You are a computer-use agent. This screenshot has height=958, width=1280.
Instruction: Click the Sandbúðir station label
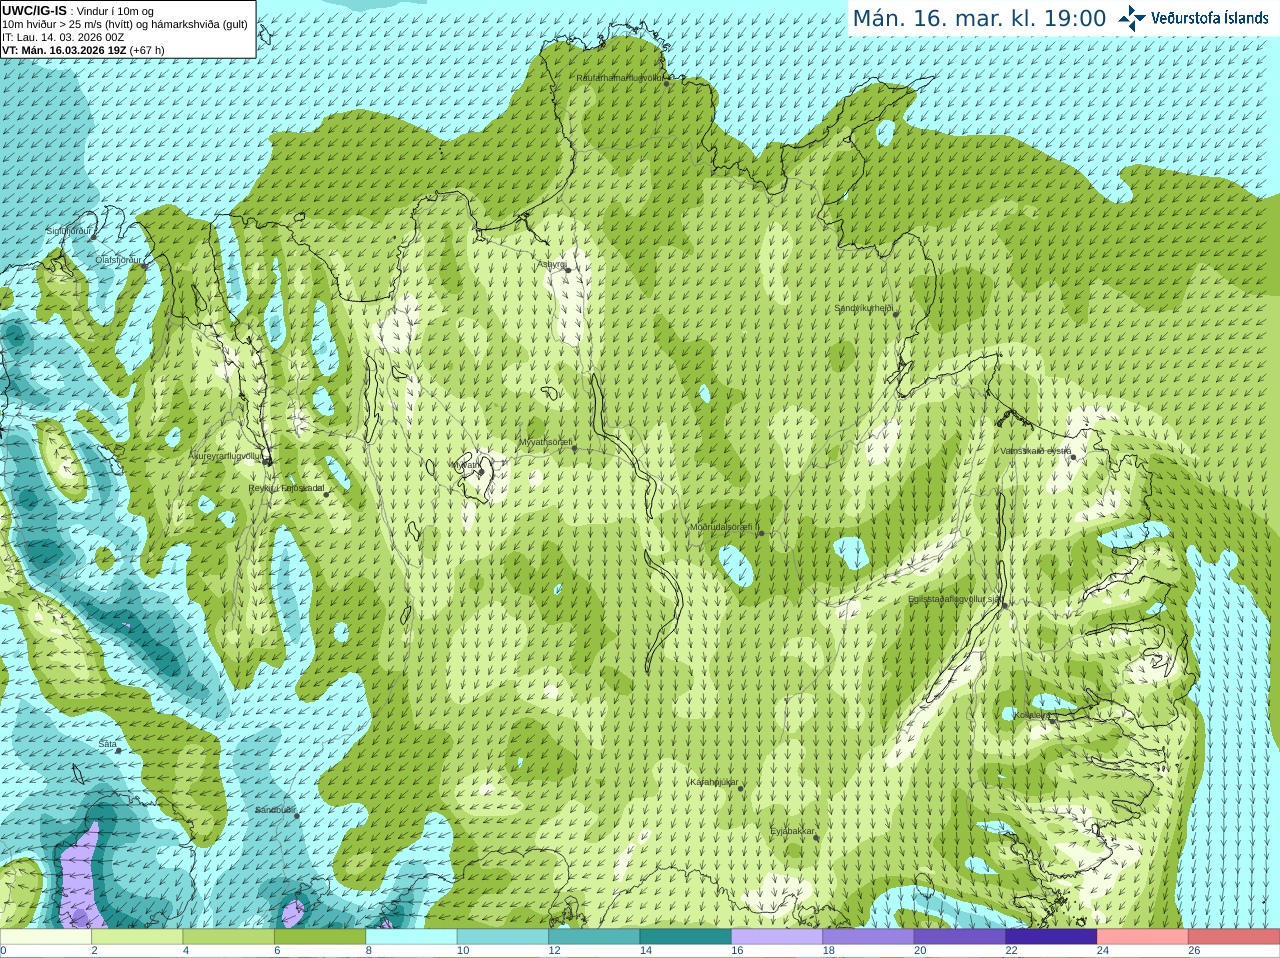[274, 810]
